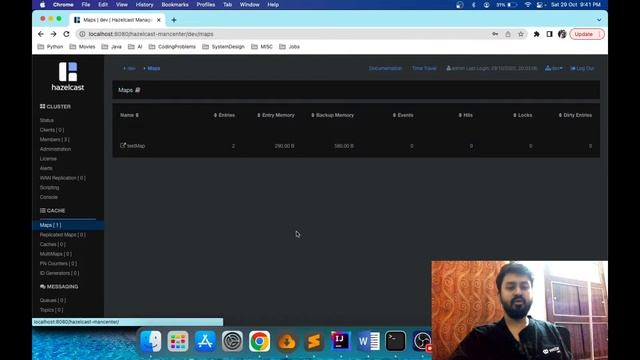The height and width of the screenshot is (360, 640).
Task: Sort table by Entry Memory column
Action: [276, 115]
